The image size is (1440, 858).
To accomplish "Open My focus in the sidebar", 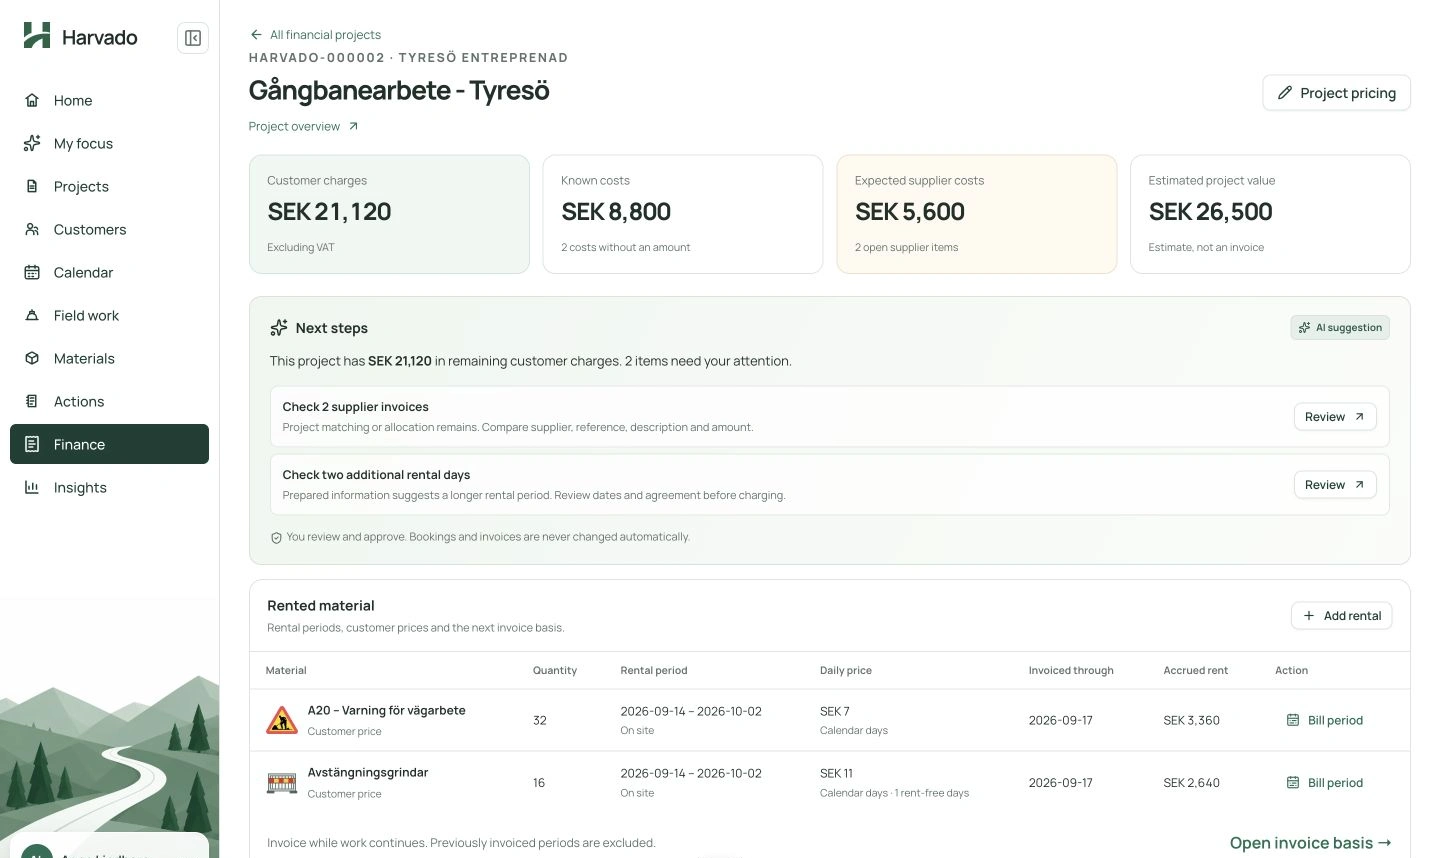I will pyautogui.click(x=109, y=143).
